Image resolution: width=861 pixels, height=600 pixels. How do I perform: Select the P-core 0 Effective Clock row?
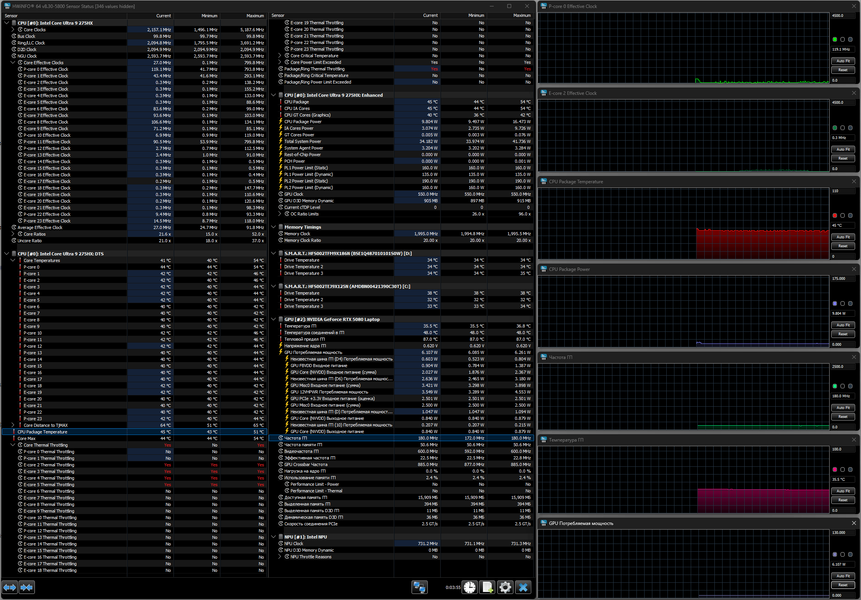[x=134, y=69]
